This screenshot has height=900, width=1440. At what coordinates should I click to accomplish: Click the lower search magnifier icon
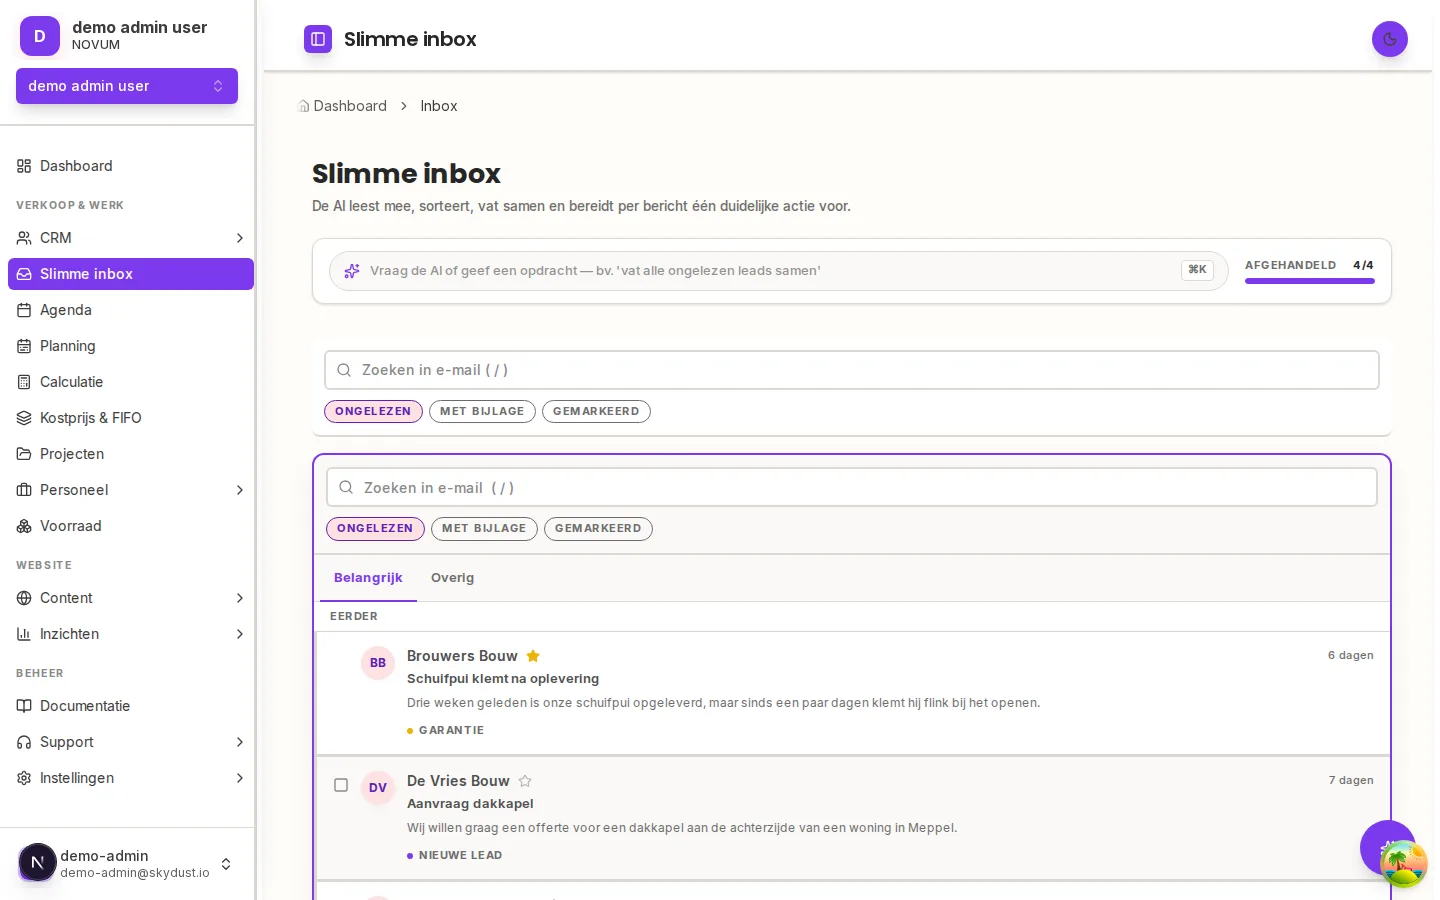coord(346,488)
